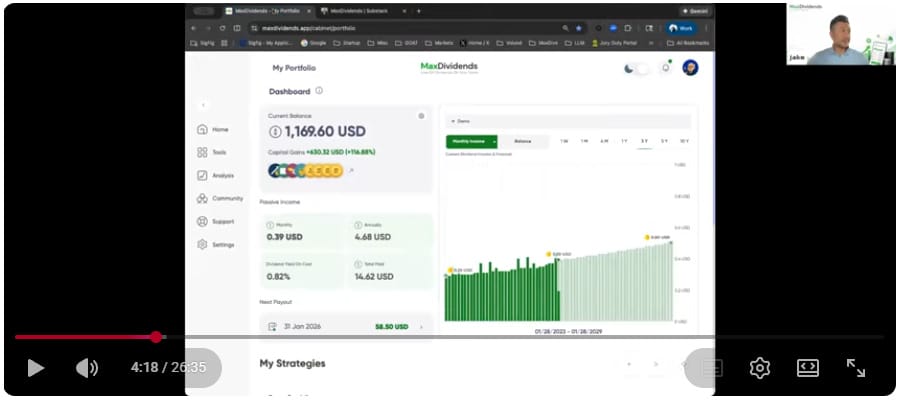
Task: Play the video
Action: pyautogui.click(x=36, y=368)
